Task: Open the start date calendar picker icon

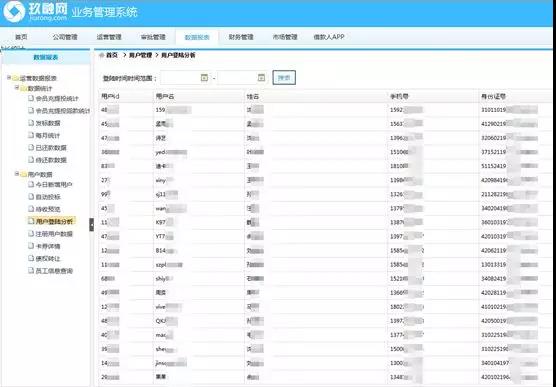Action: click(x=204, y=77)
